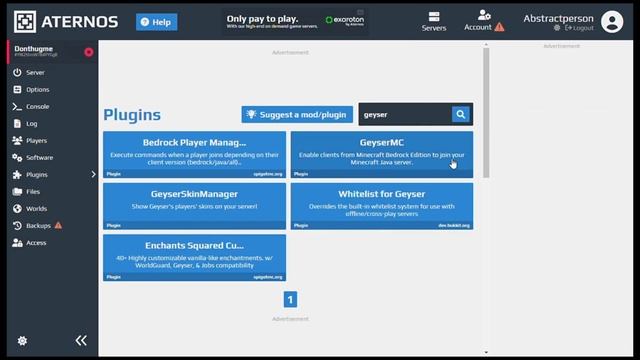Open the exaroton advertisement banner
This screenshot has width=640, height=360.
pos(295,21)
